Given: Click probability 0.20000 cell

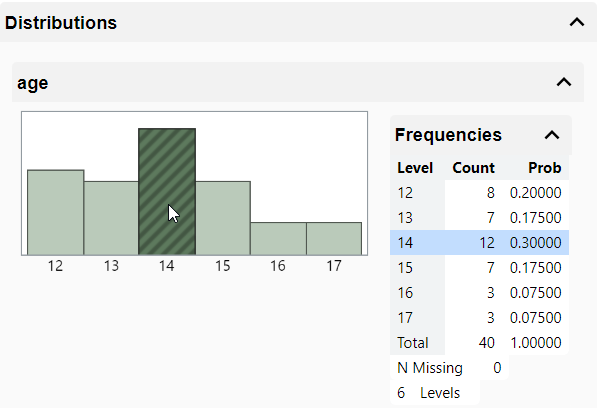Looking at the screenshot, I should [536, 193].
